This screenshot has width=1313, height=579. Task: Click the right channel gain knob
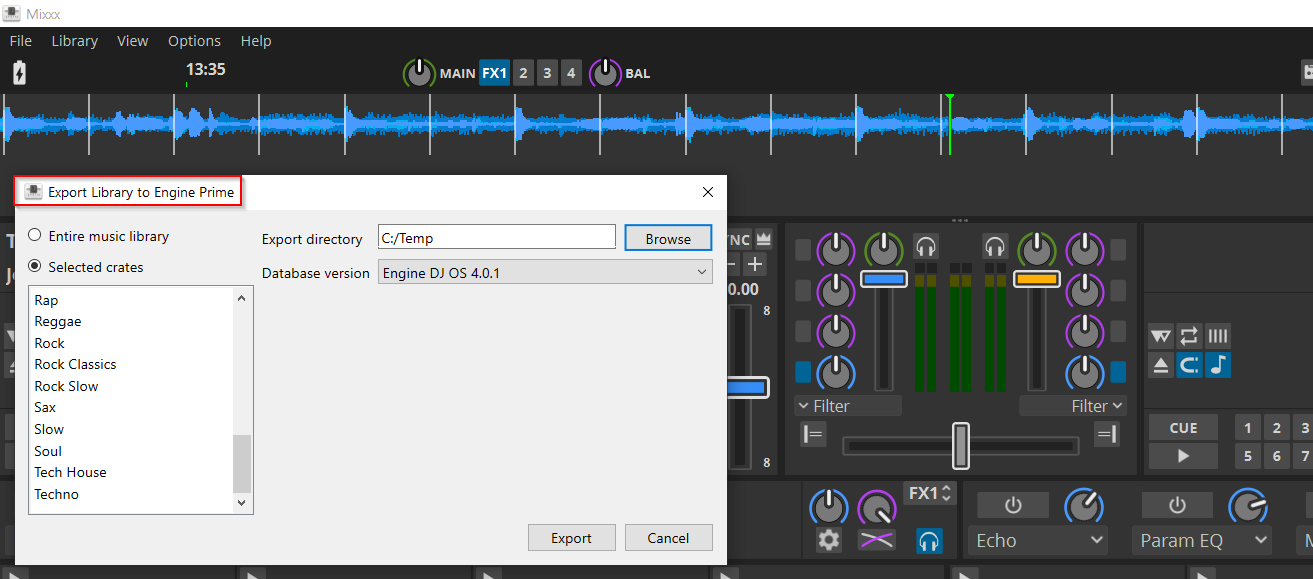(x=1036, y=248)
